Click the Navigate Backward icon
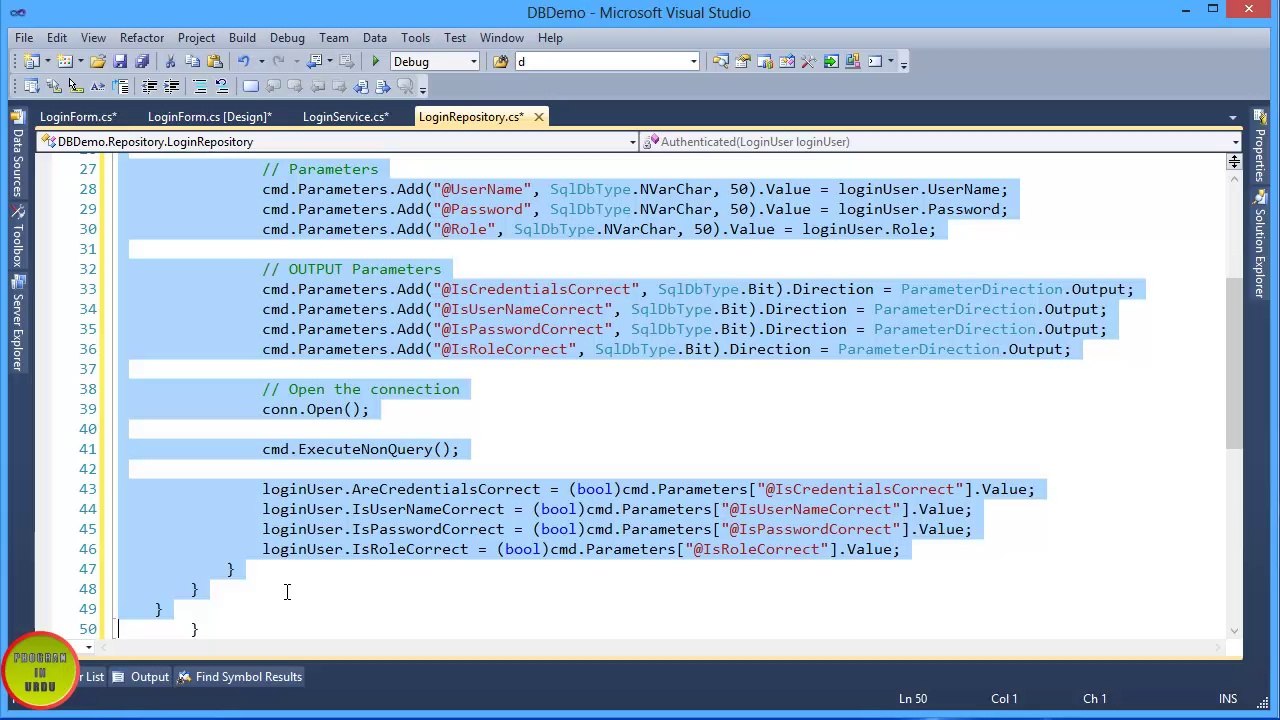 (316, 61)
